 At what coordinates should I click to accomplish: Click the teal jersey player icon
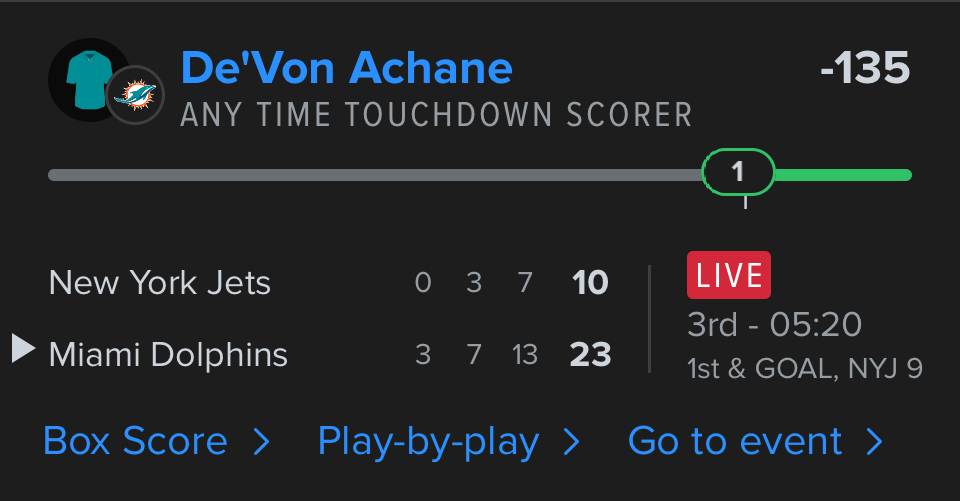86,80
